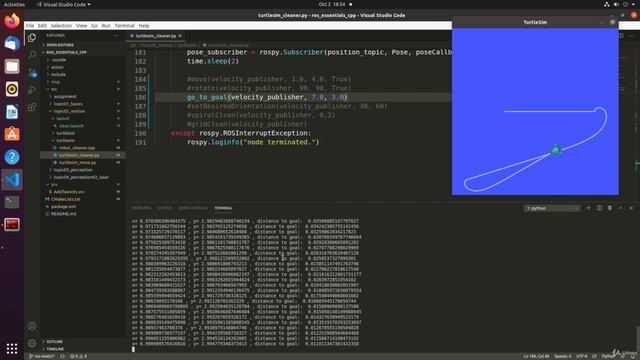Open package.xml in explorer
The image size is (640, 360).
[64, 207]
